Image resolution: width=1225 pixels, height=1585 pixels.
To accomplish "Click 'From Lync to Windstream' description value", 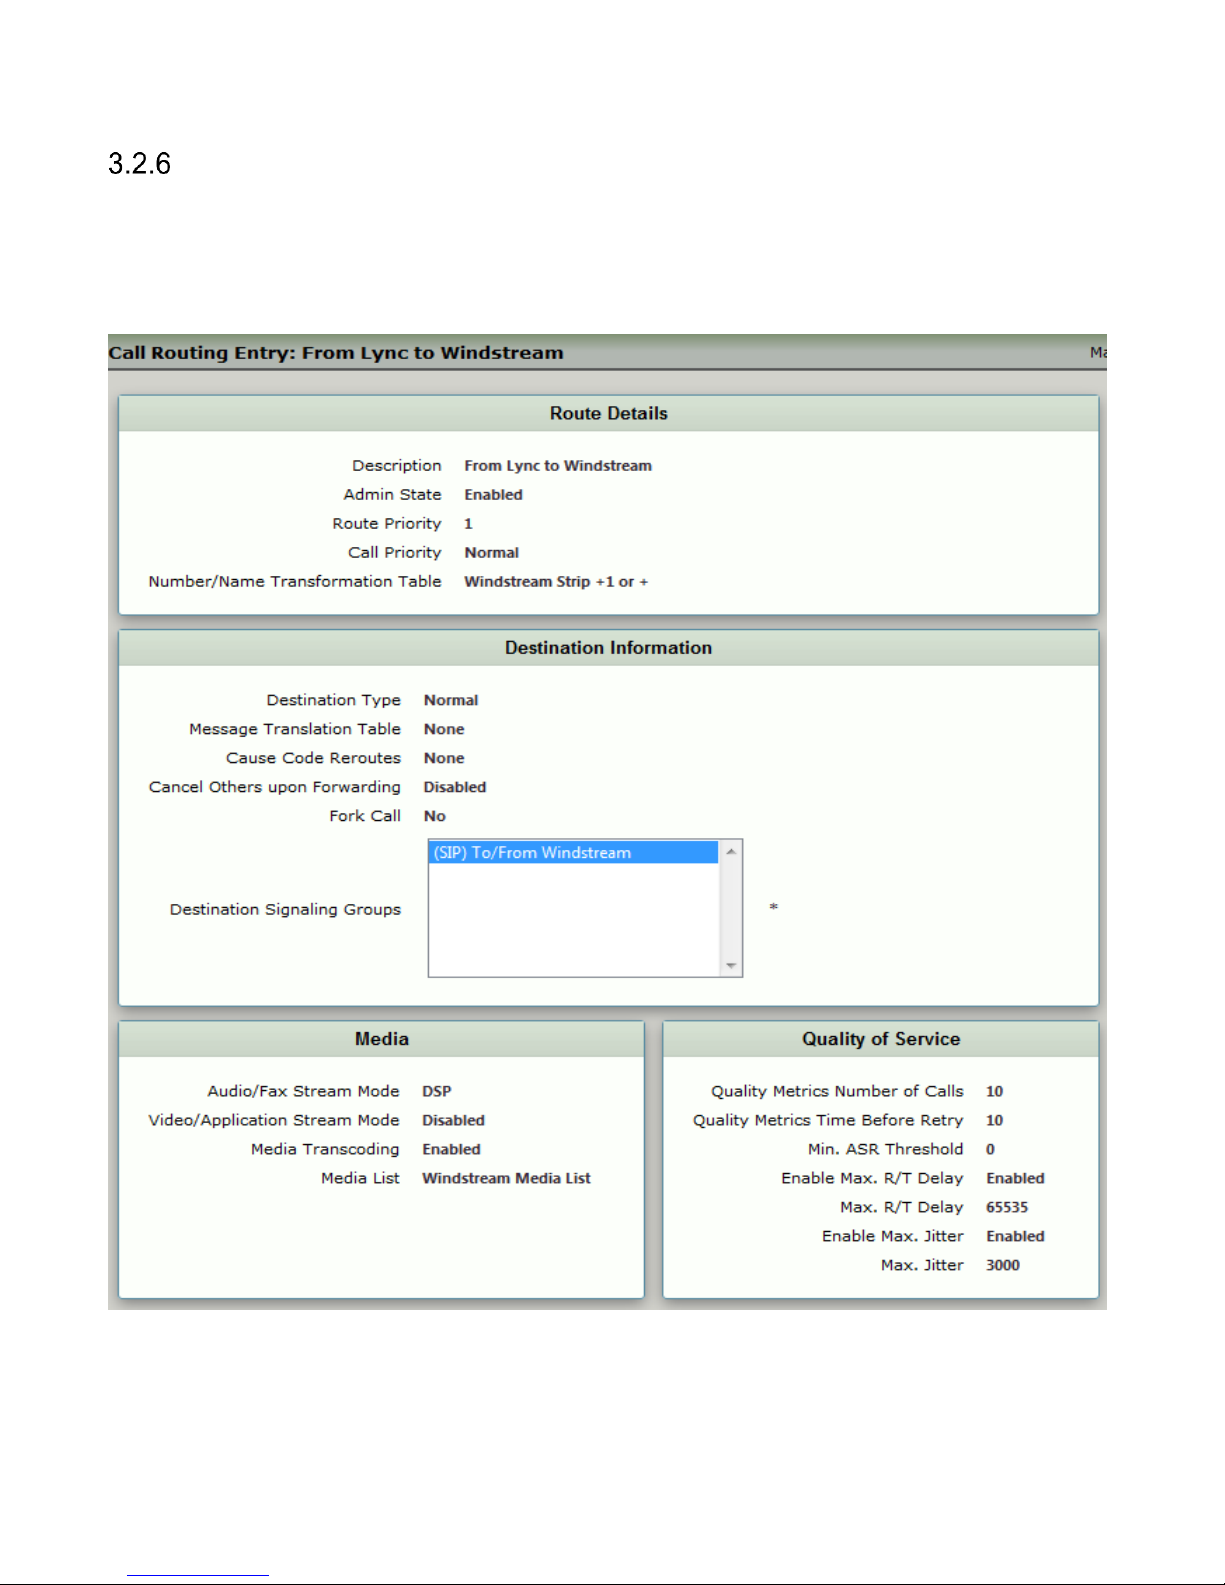I will 558,466.
